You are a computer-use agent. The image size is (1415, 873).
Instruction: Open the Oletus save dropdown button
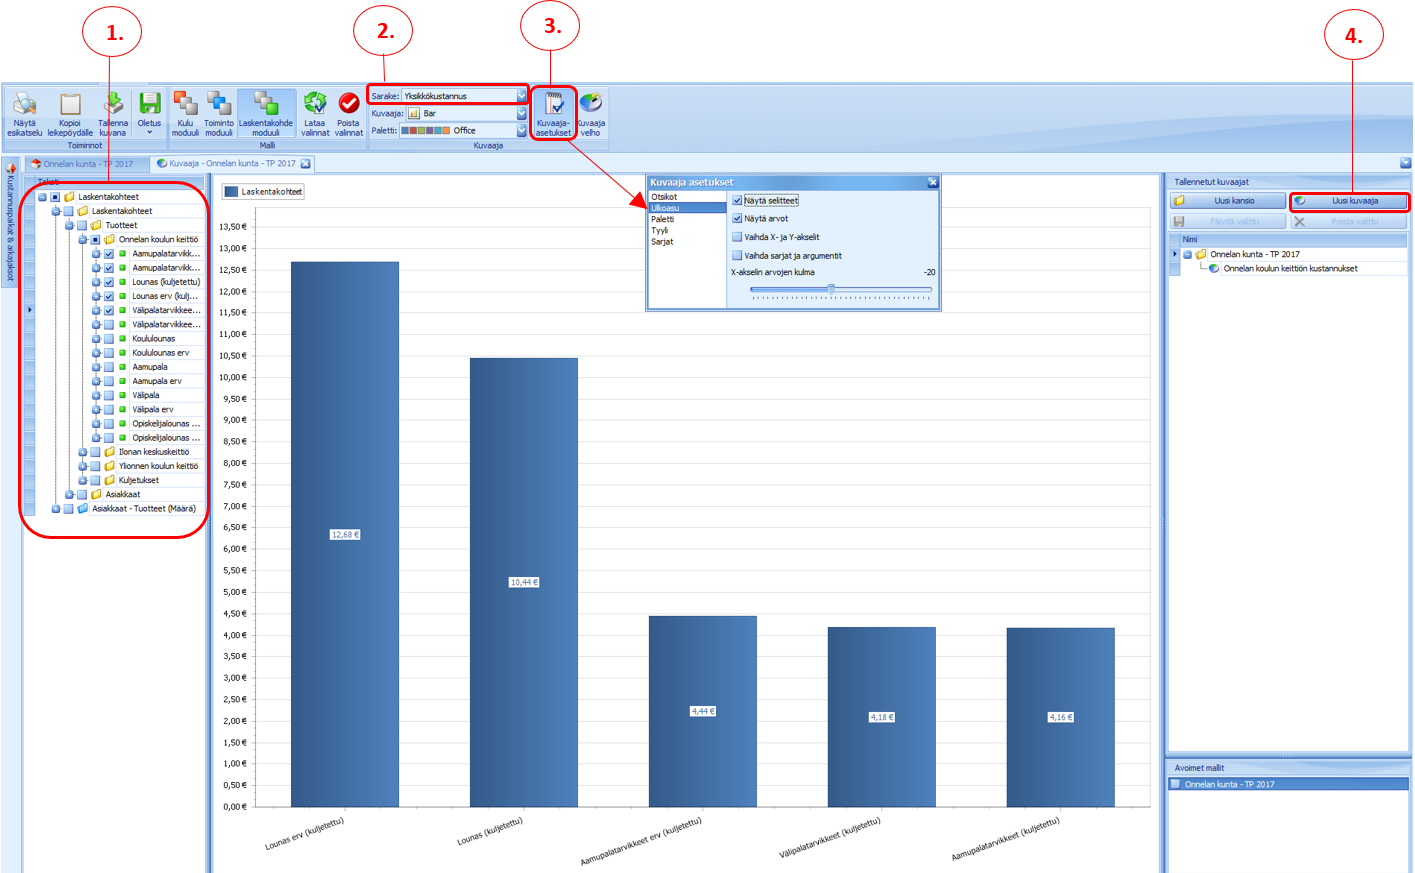point(149,114)
